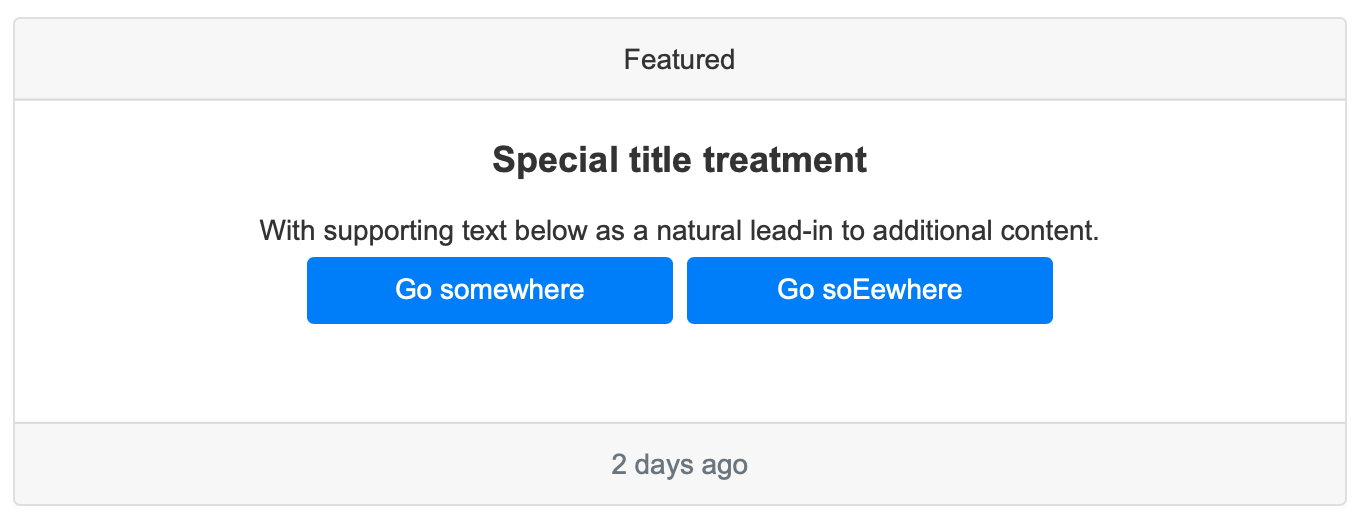This screenshot has height=520, width=1368.
Task: Click the blue Go soEewhere button
Action: coord(869,290)
